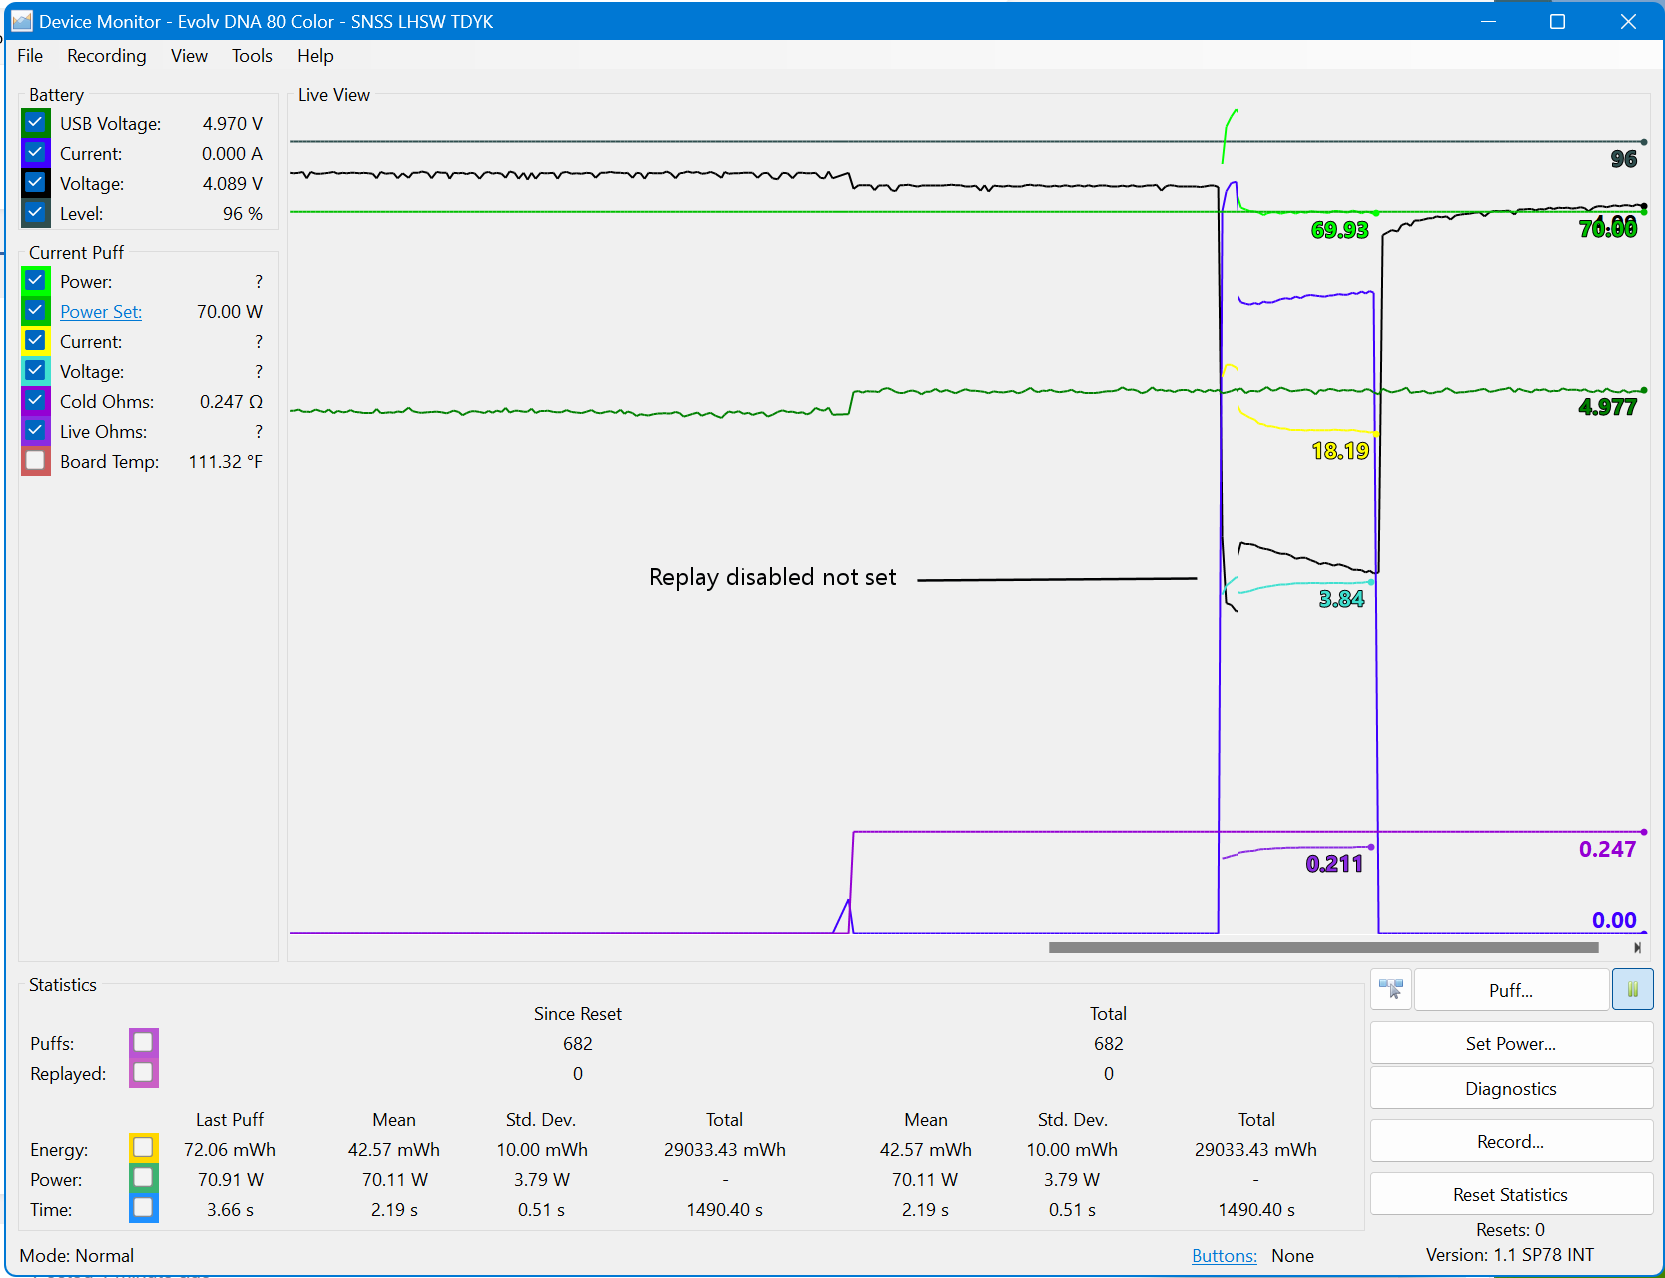The height and width of the screenshot is (1278, 1665).
Task: Uncheck the USB Voltage checkbox
Action: (36, 123)
